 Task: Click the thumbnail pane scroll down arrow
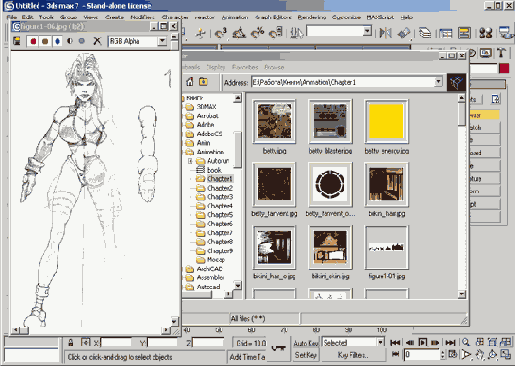tap(462, 294)
